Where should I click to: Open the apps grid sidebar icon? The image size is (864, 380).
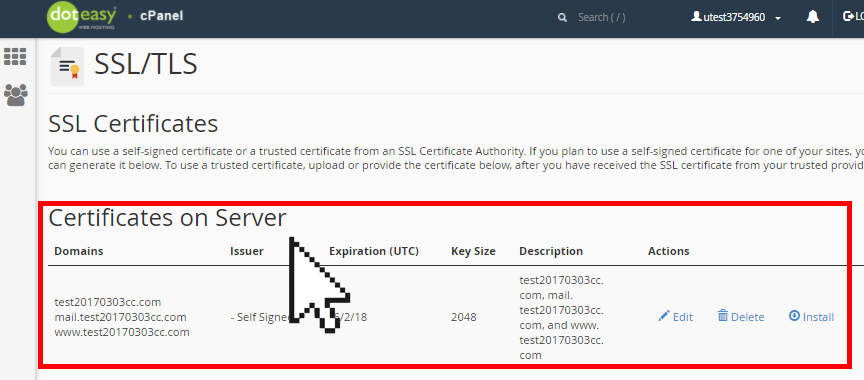(x=15, y=56)
